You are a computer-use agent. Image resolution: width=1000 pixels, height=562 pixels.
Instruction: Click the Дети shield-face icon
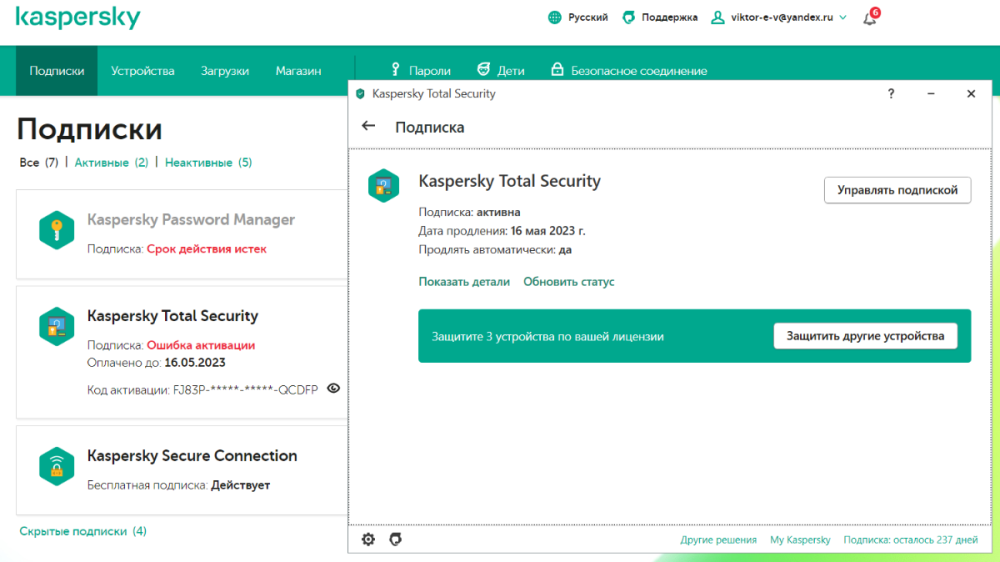[x=483, y=69]
